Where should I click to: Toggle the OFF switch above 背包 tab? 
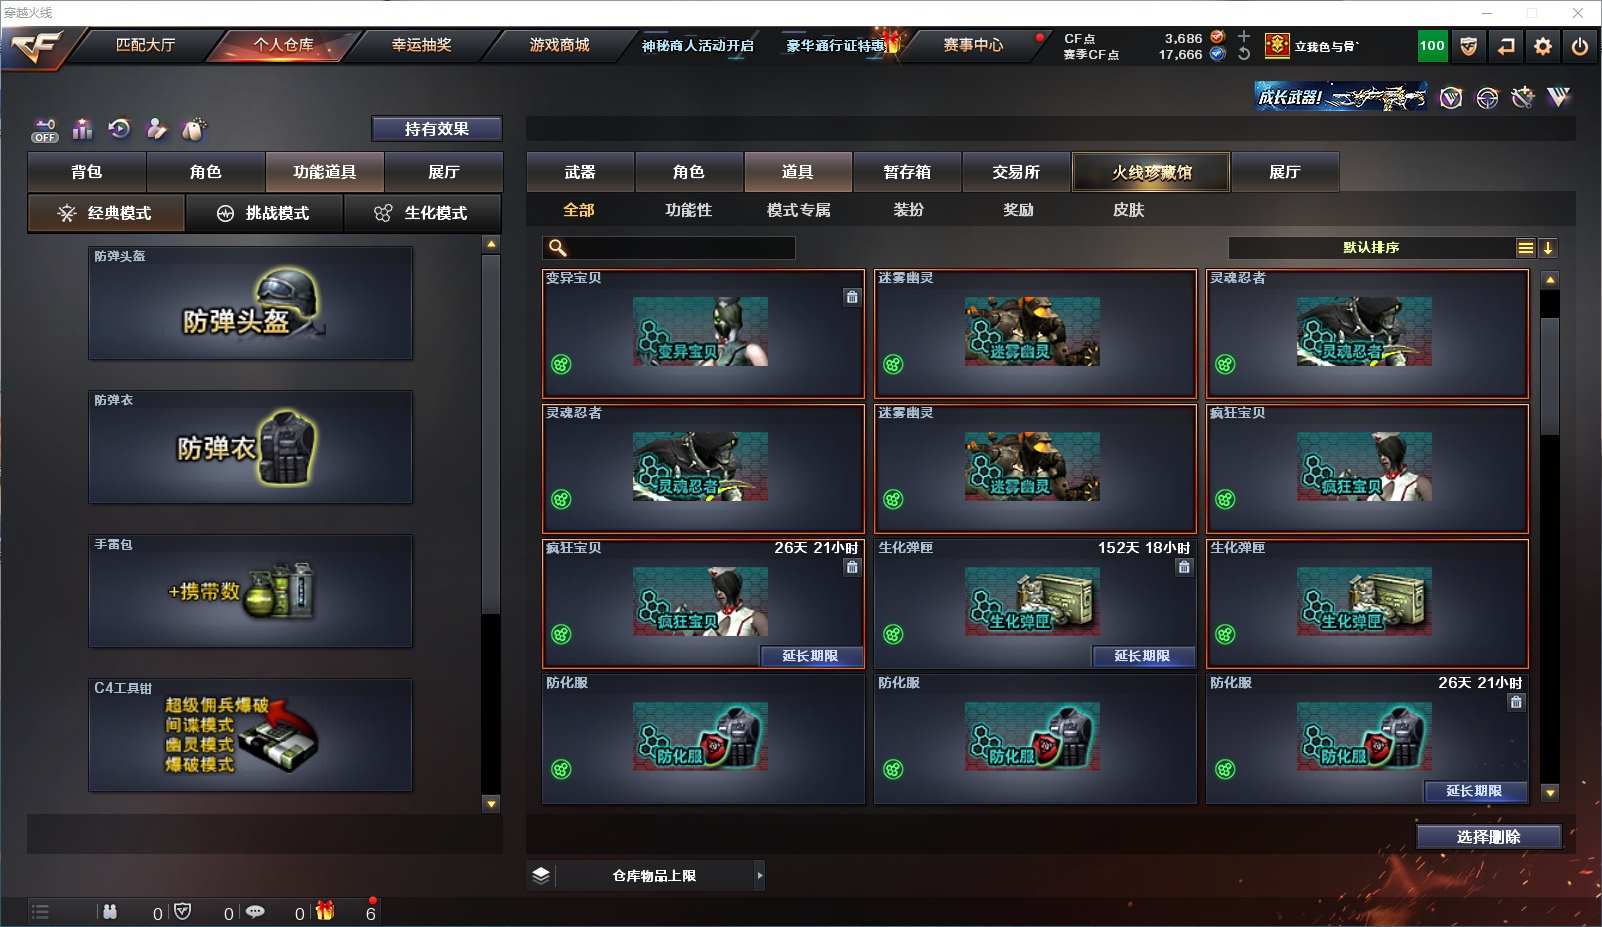[45, 131]
